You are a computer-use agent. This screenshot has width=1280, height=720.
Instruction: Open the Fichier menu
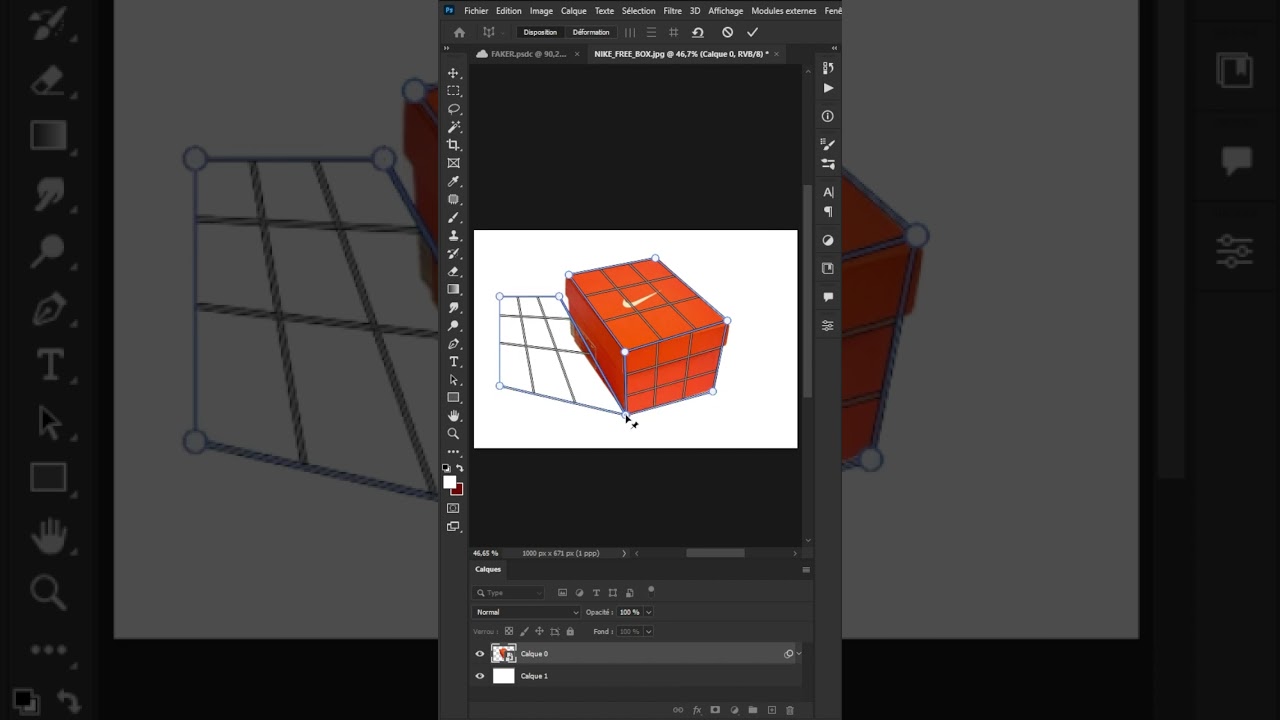(x=476, y=11)
